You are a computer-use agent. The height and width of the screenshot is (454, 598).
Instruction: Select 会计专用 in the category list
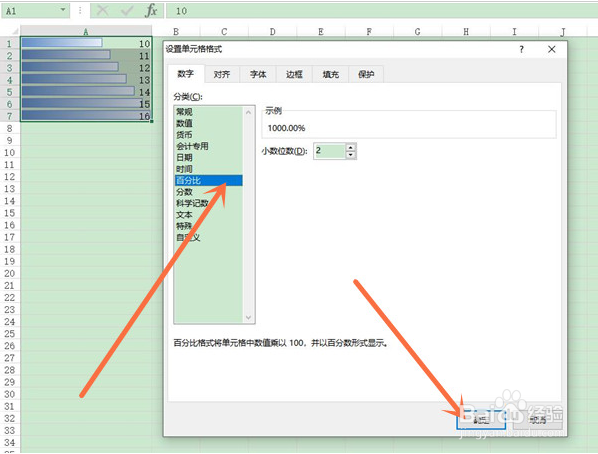208,146
